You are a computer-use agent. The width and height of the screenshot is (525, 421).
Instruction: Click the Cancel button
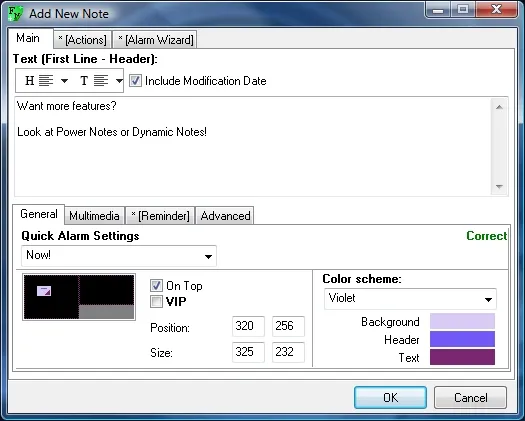pyautogui.click(x=470, y=398)
